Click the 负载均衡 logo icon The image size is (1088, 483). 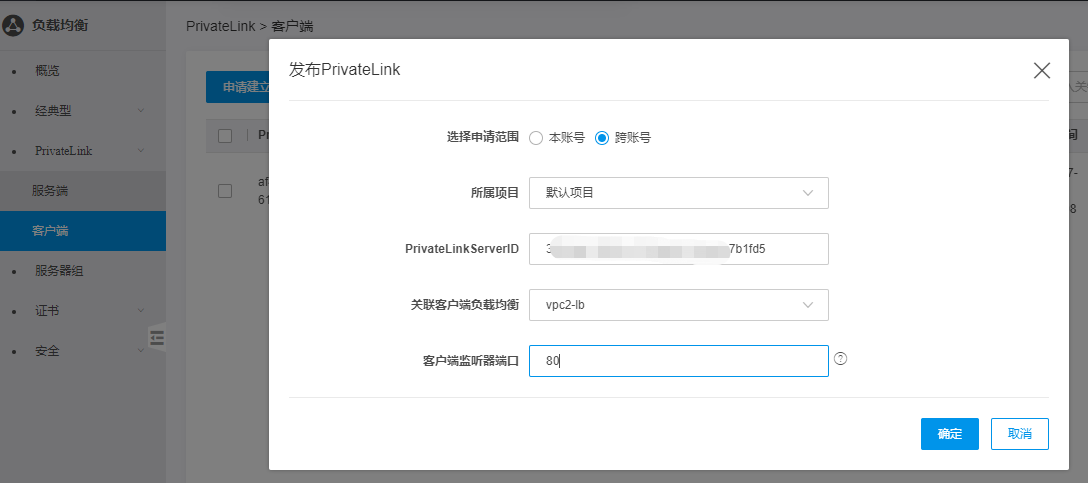coord(13,26)
